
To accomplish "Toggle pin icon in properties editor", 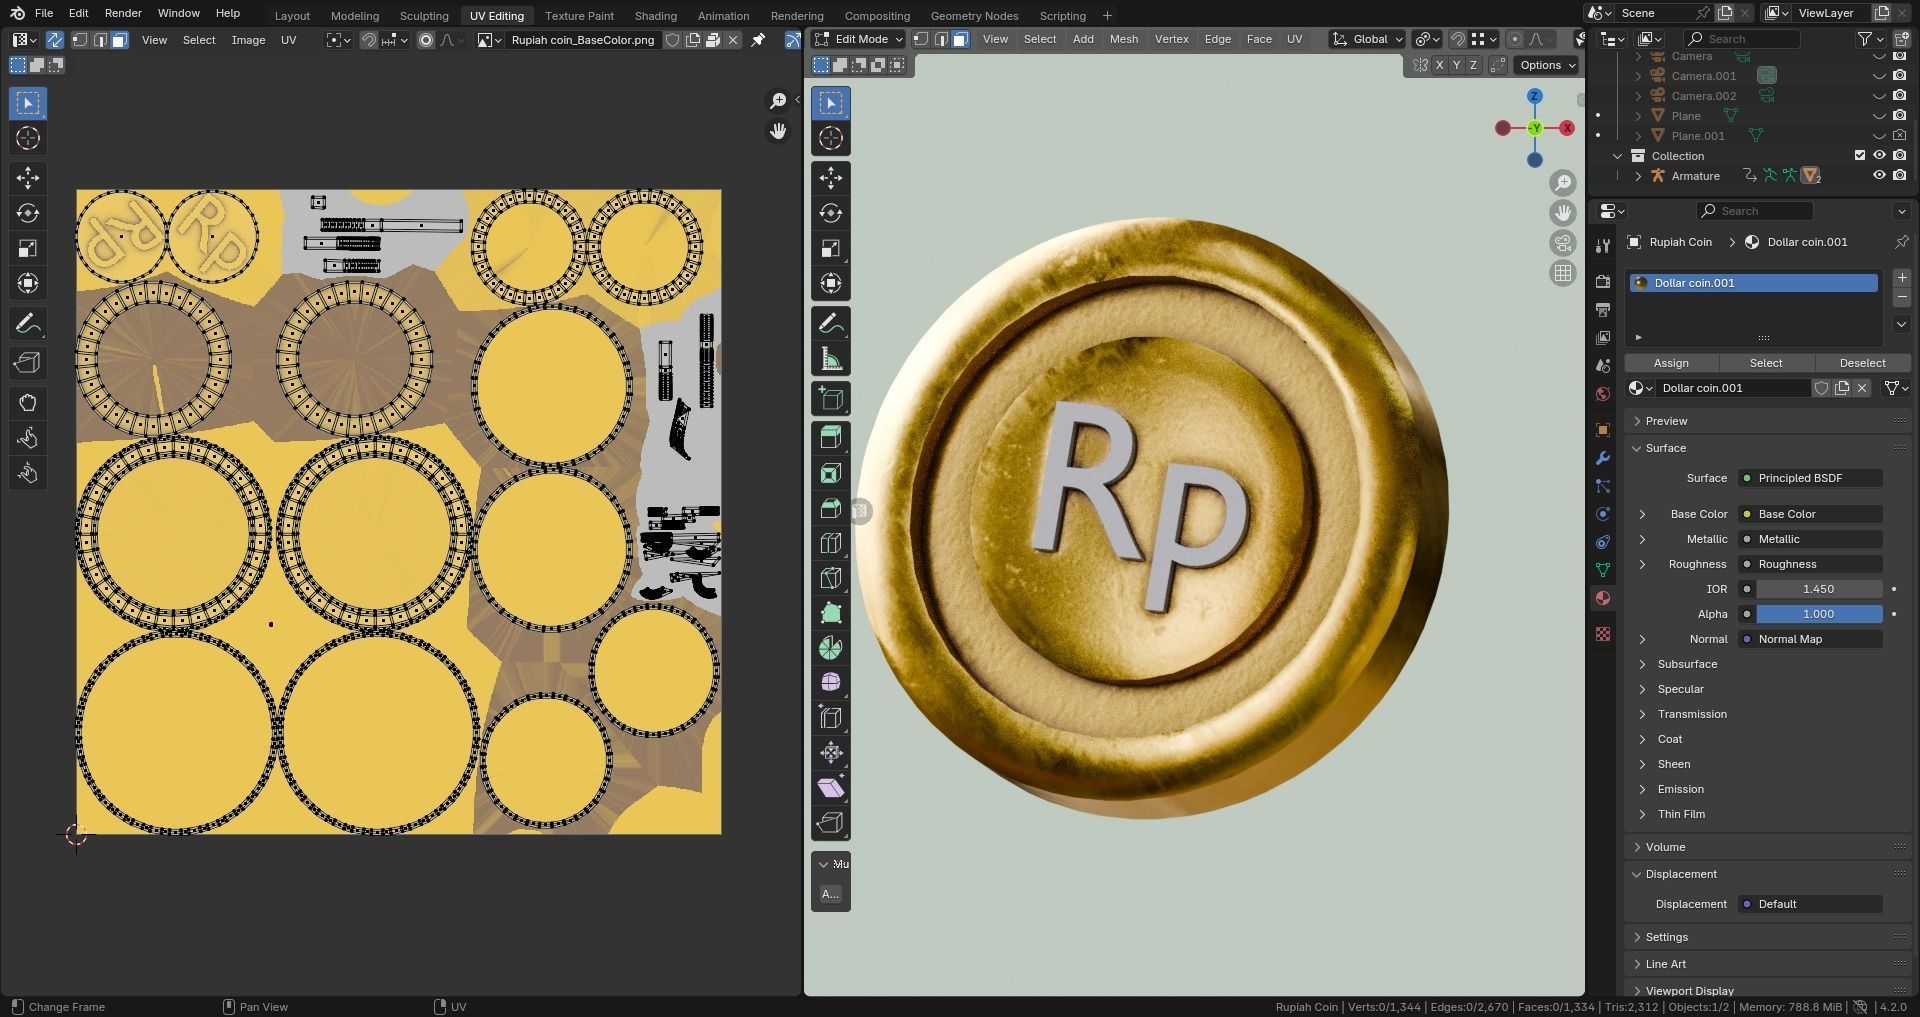I will 1901,242.
